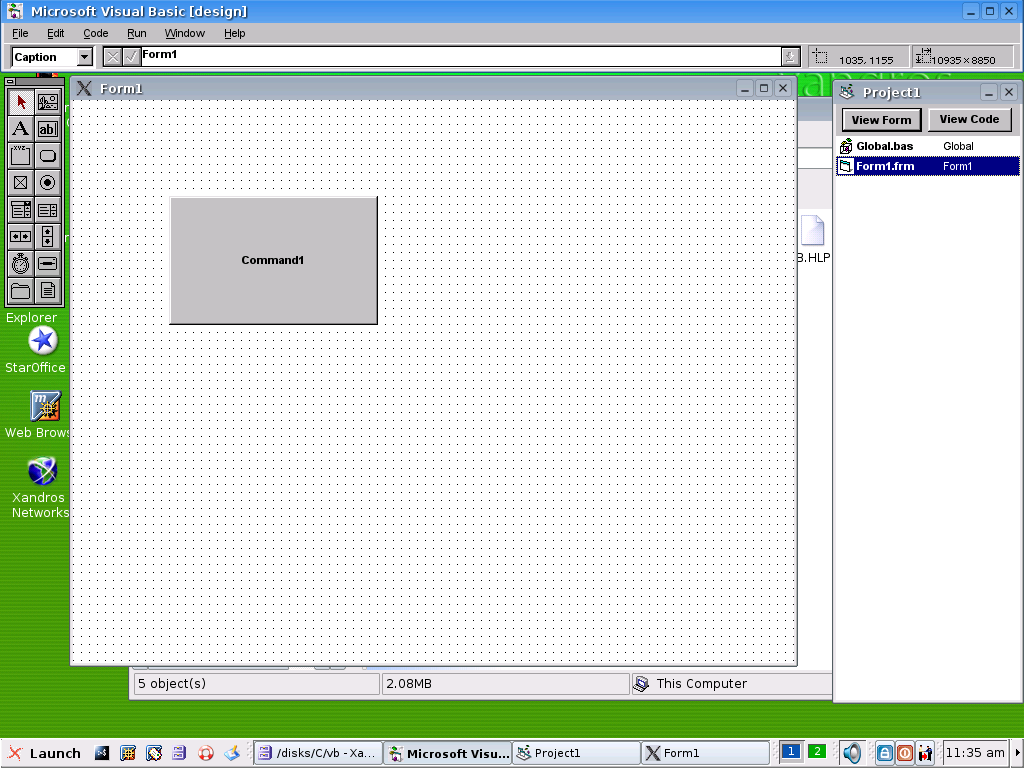Viewport: 1024px width, 768px height.
Task: Click '2.08MB' in the file manager status bar
Action: 409,684
